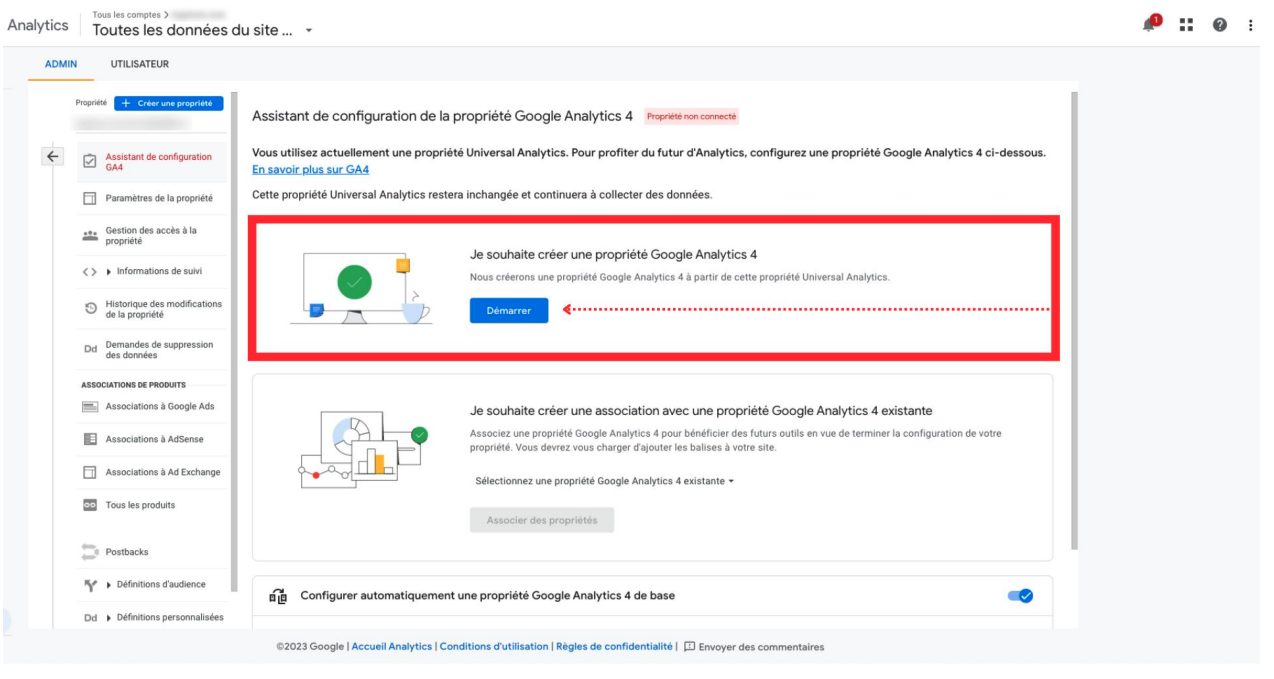Screen dimensions: 1274x679
Task: Expand Informations de suivi submenu
Action: (109, 272)
